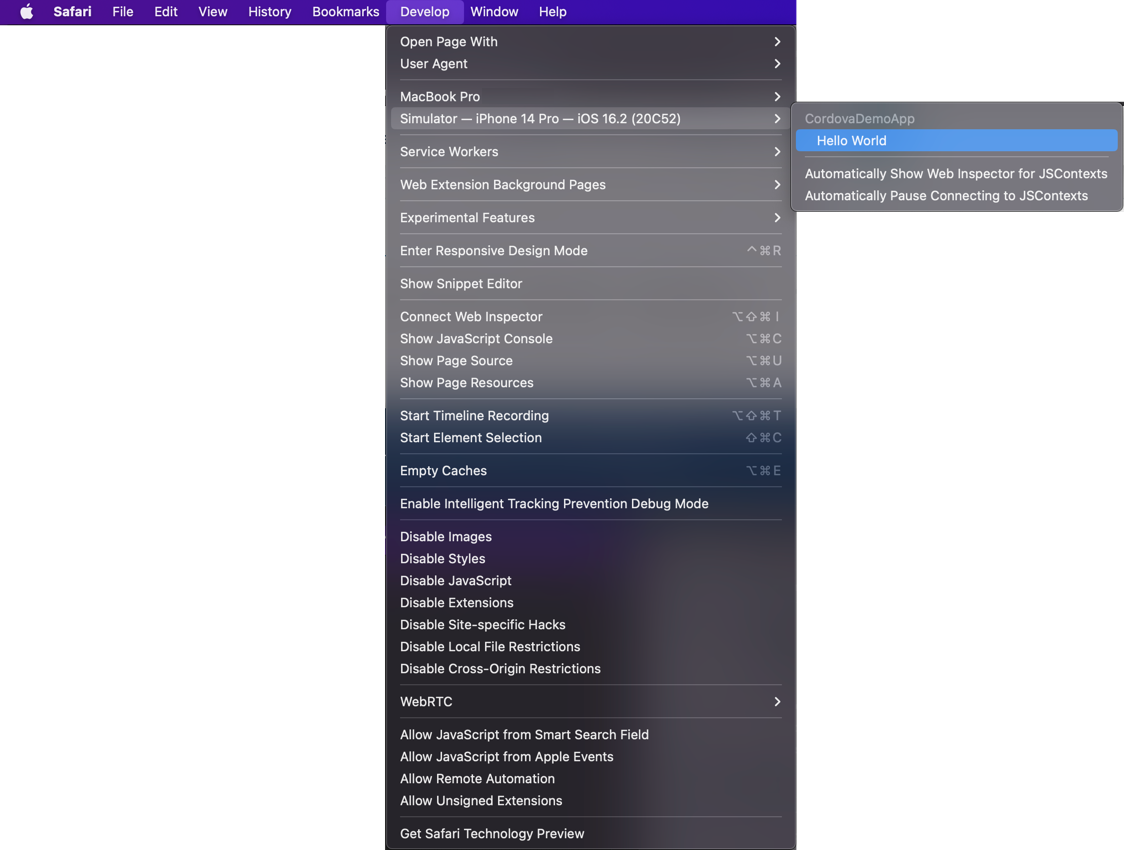Image resolution: width=1124 pixels, height=850 pixels.
Task: Close the open Develop menu
Action: (x=424, y=11)
